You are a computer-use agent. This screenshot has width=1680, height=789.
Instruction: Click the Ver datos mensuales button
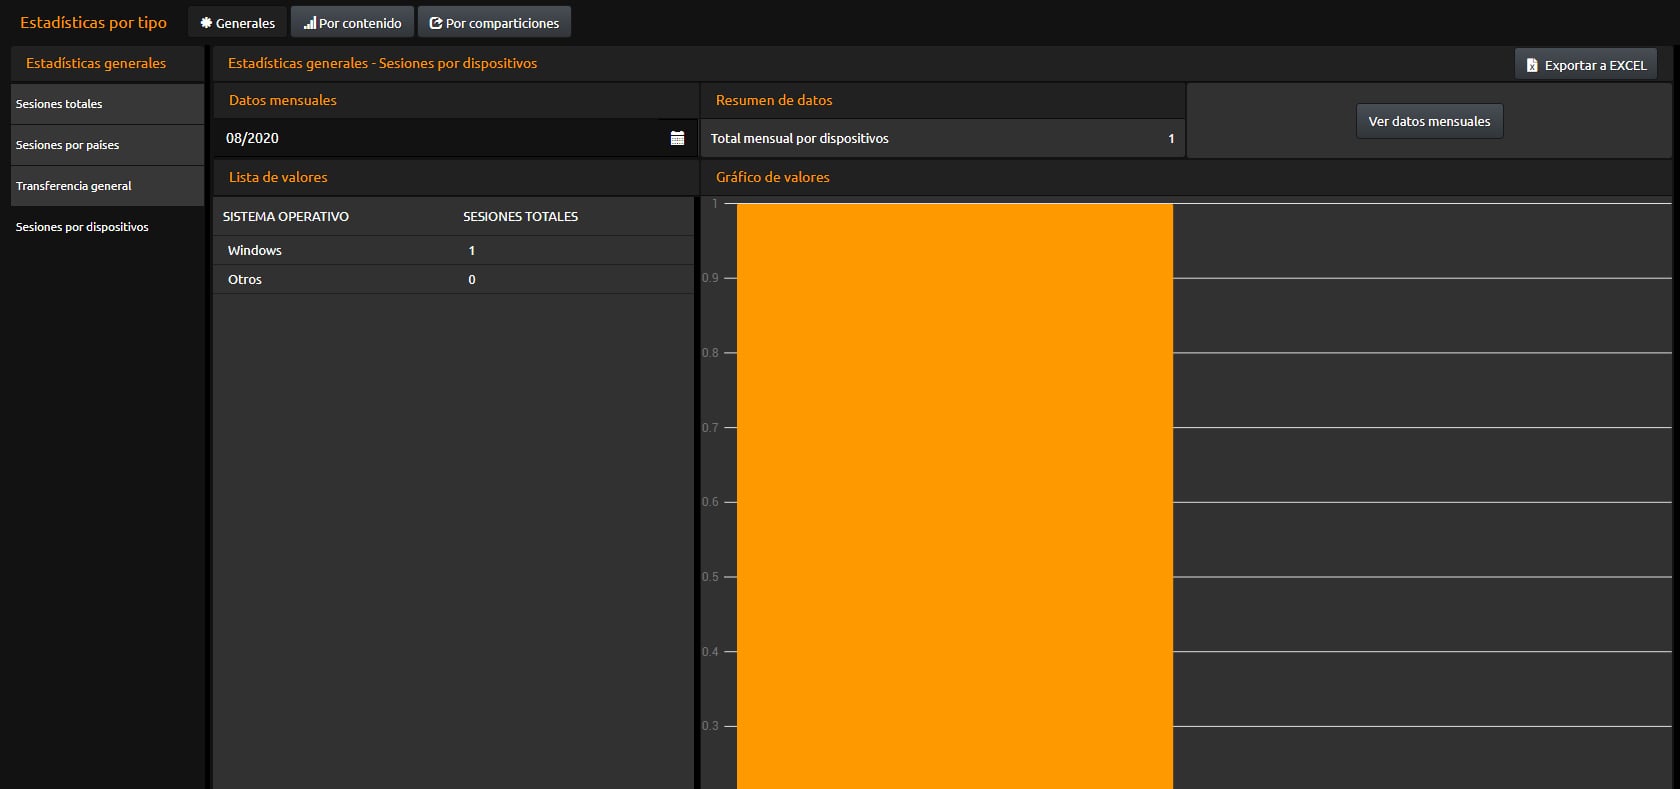(x=1429, y=121)
